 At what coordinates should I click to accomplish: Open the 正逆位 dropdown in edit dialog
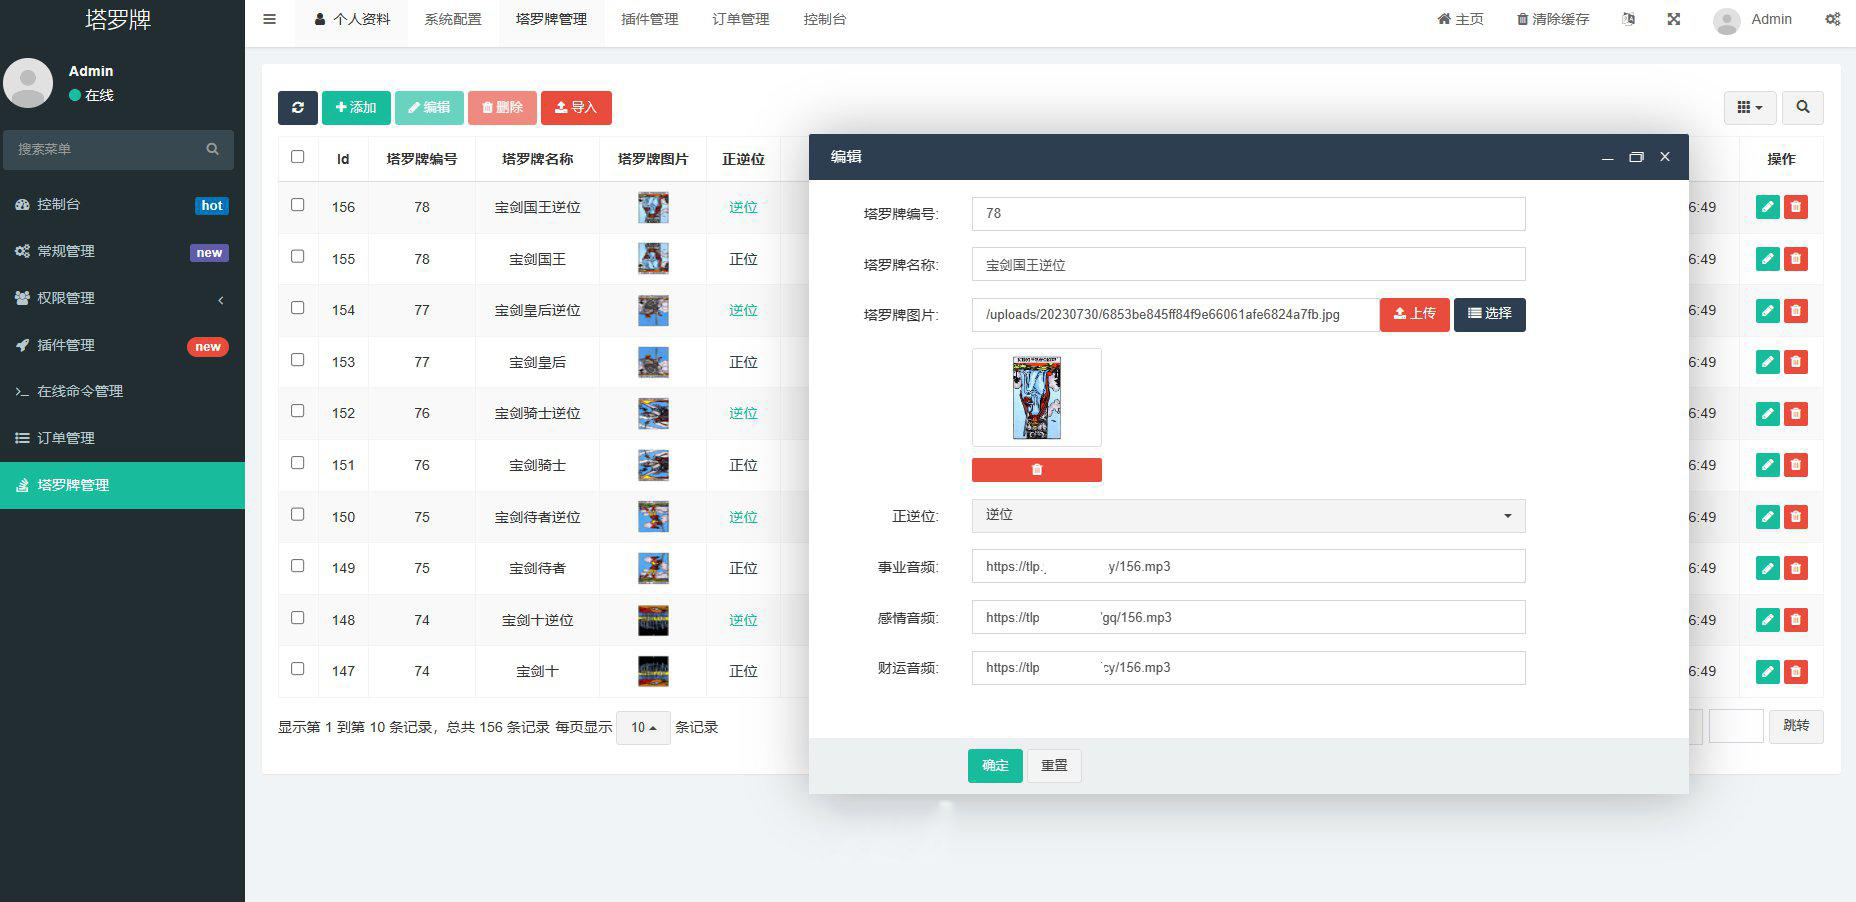pos(1247,516)
